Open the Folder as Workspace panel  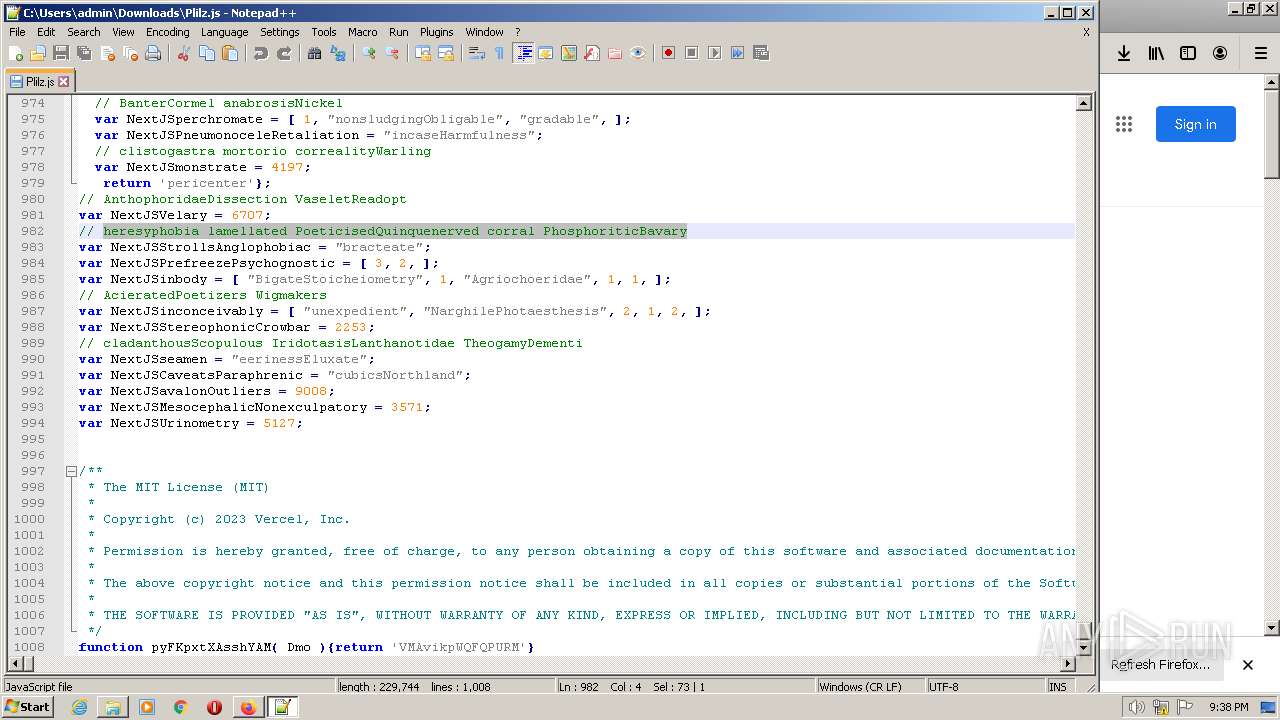[x=615, y=53]
